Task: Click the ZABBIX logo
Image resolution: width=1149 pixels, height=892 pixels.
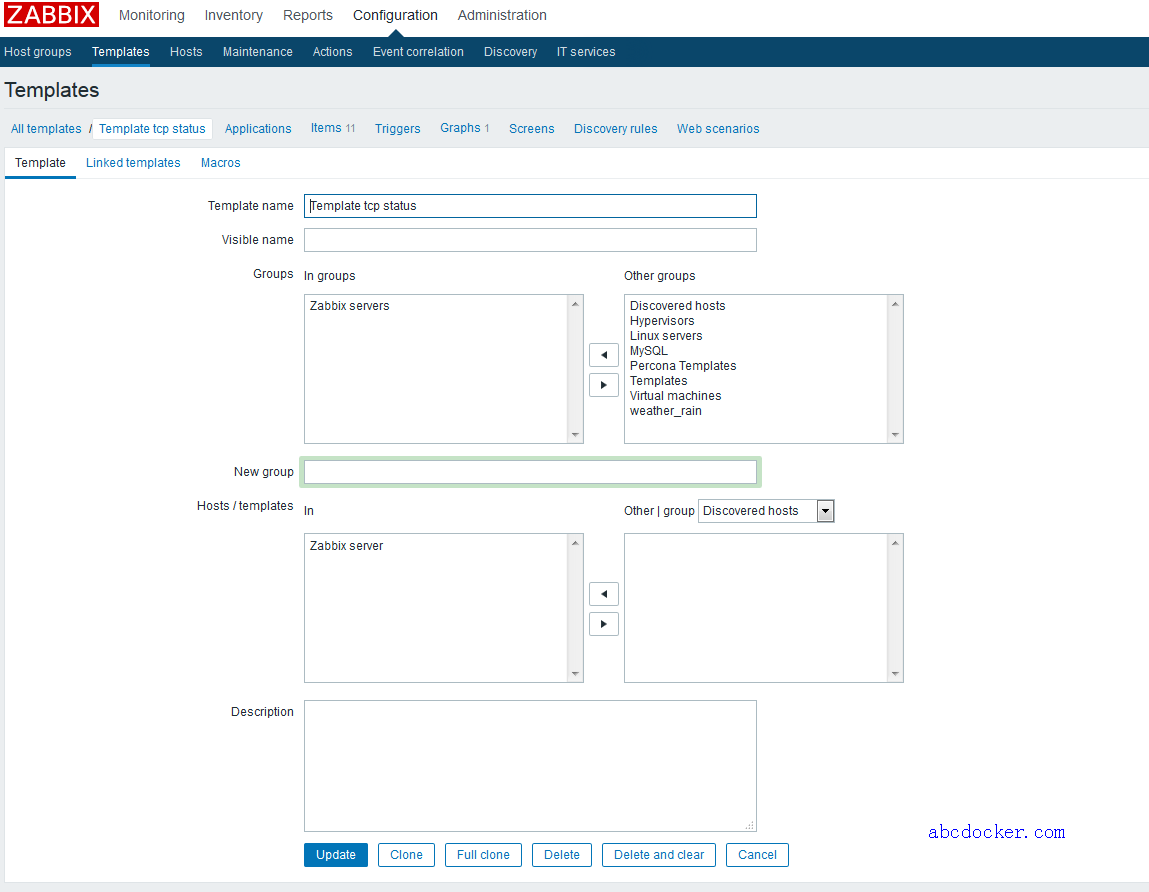Action: tap(52, 15)
